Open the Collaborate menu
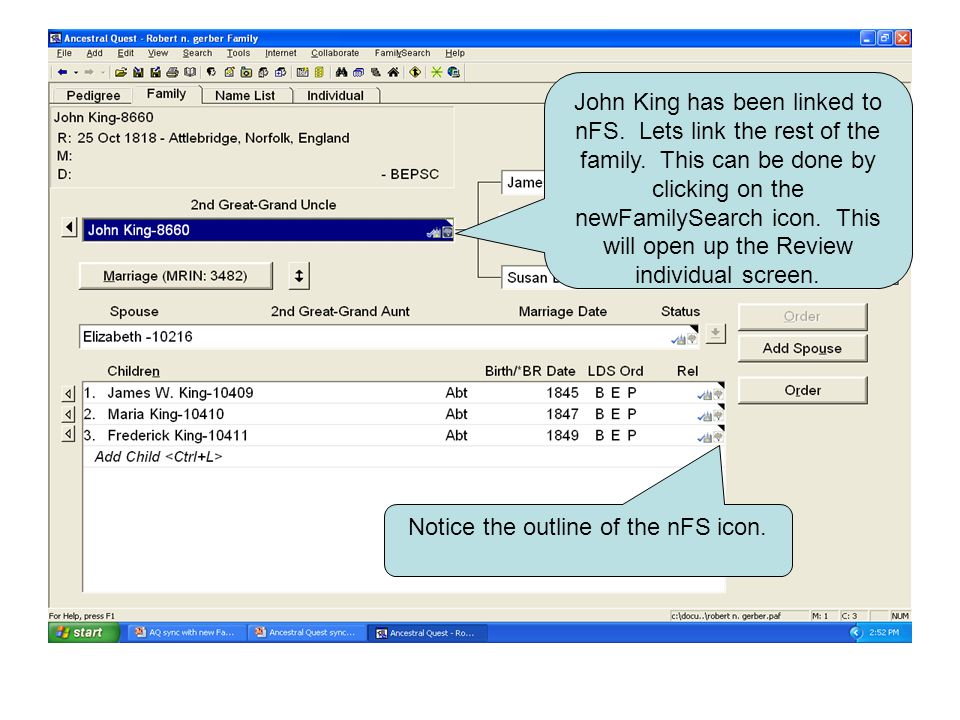 pos(335,53)
